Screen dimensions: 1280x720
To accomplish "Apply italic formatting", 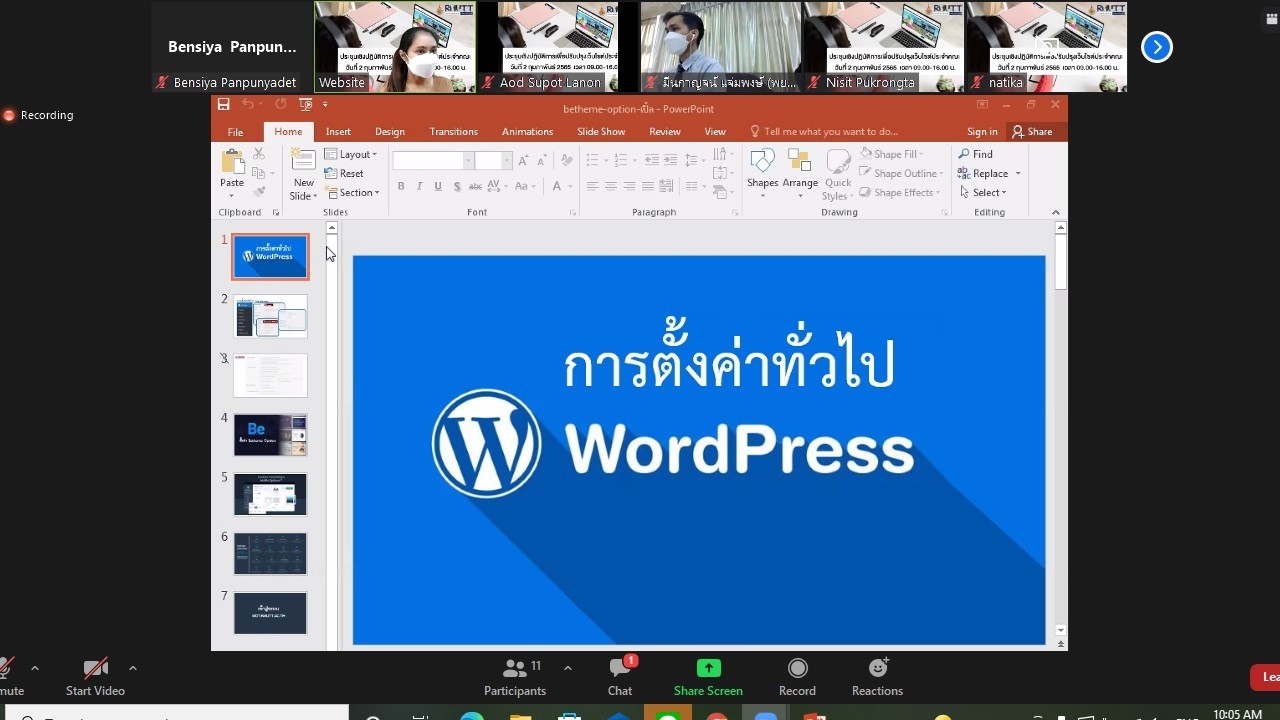I will point(419,186).
